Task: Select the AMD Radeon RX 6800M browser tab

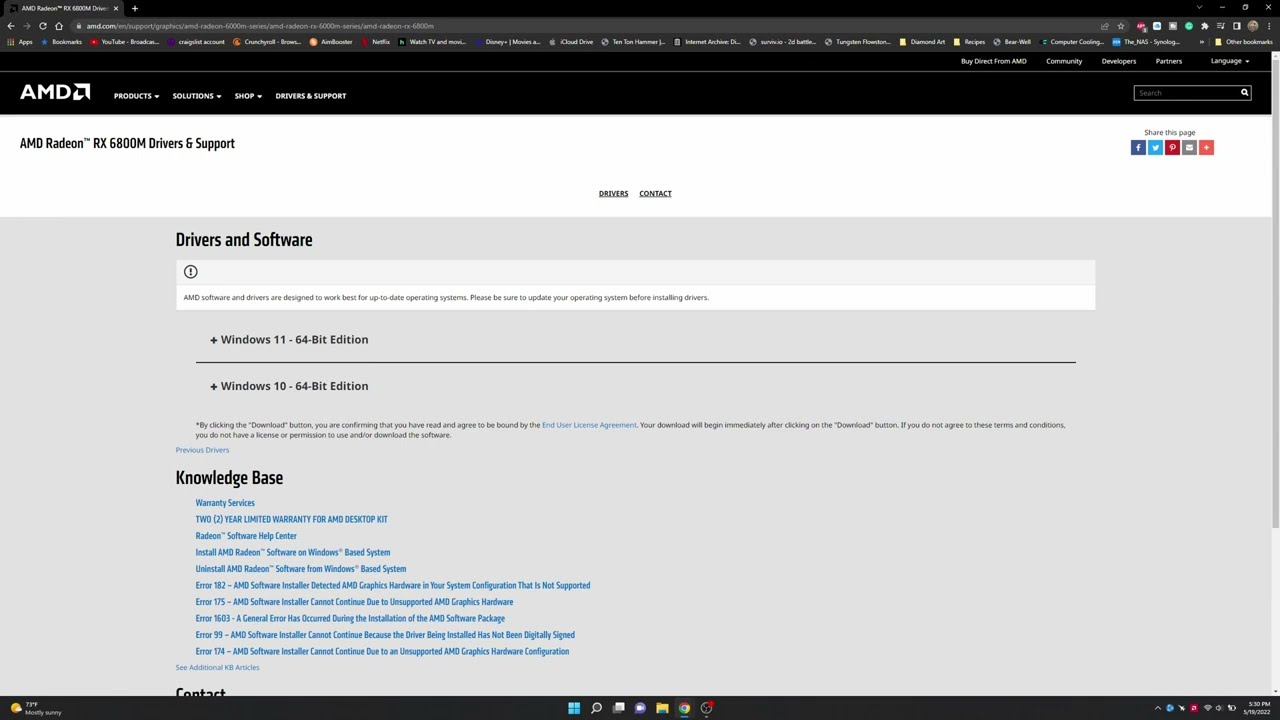Action: point(62,8)
